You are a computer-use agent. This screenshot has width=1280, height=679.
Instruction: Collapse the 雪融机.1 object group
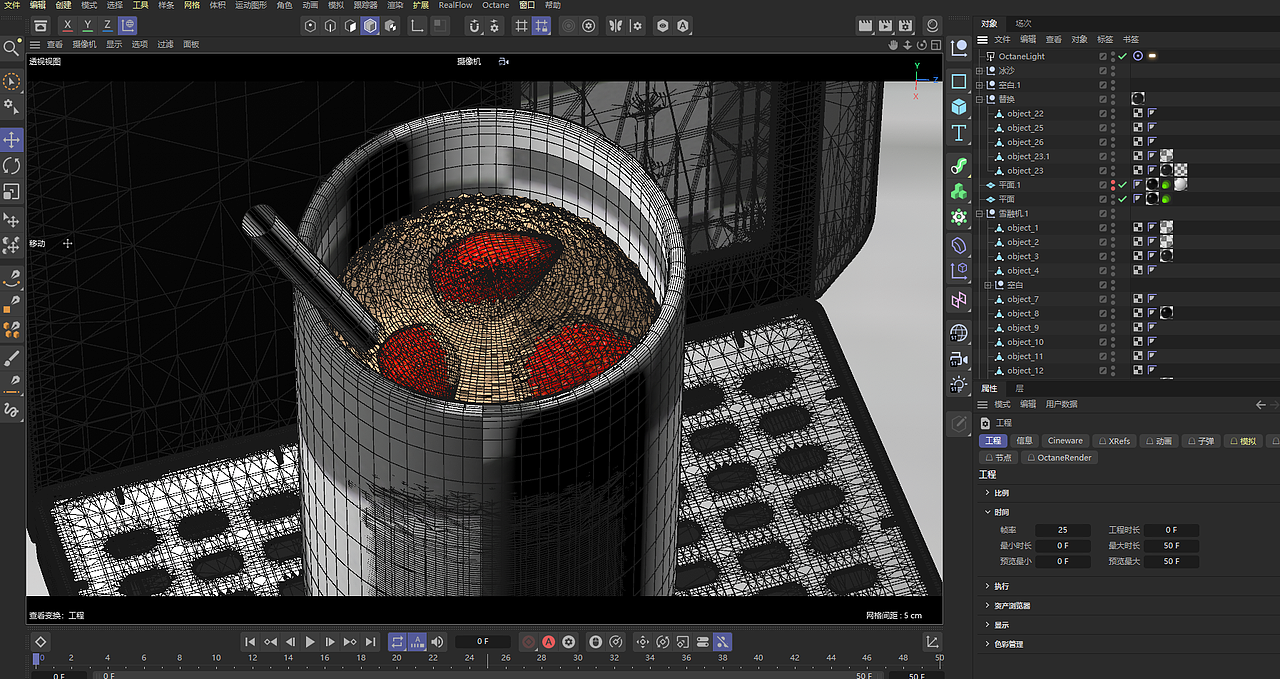[x=979, y=213]
